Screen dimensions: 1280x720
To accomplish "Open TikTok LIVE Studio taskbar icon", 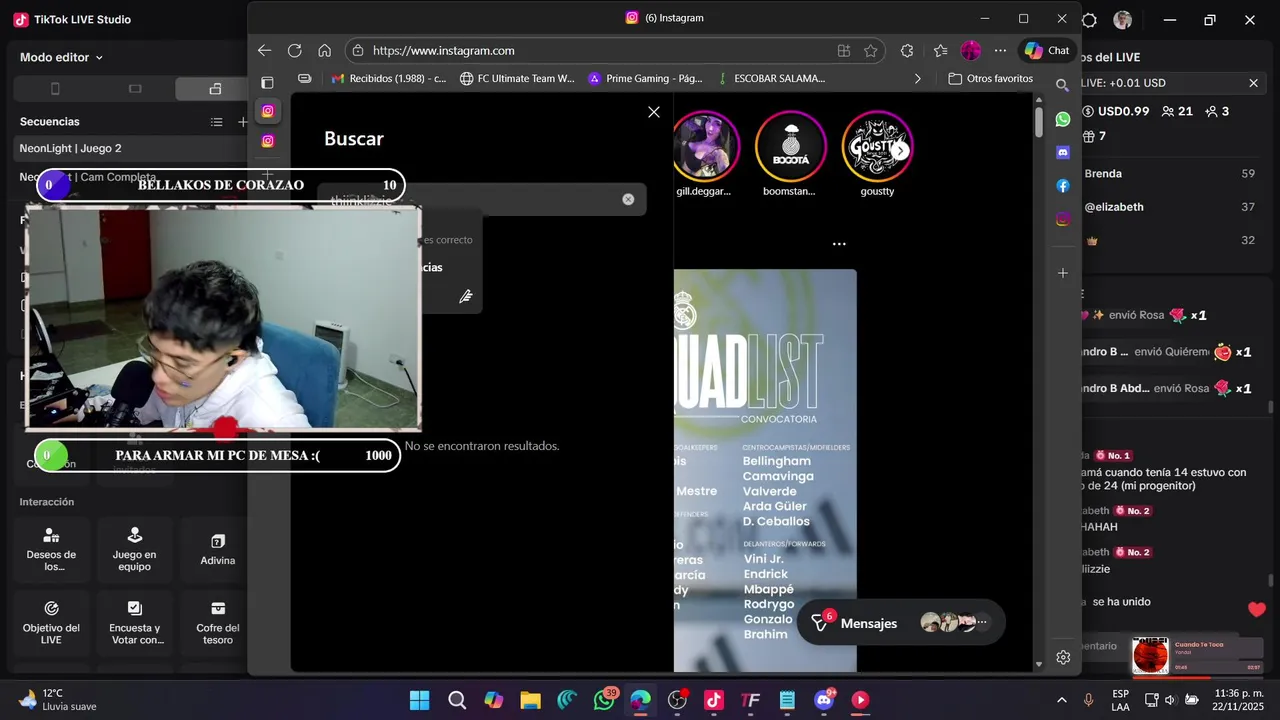I will 713,700.
